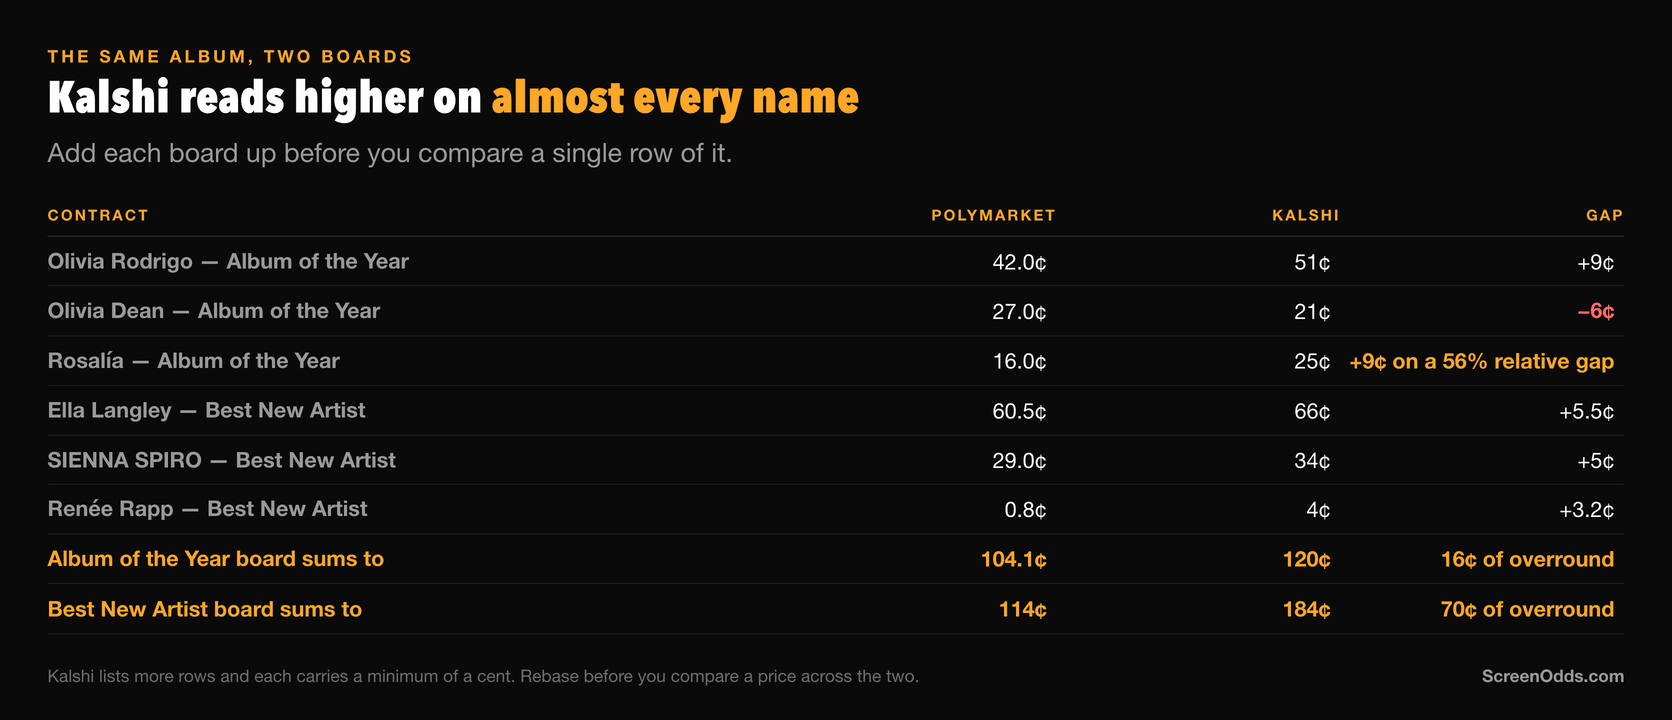Click 'Rosalía — Album of the Year' contract
Viewport: 1672px width, 720px height.
pos(194,361)
